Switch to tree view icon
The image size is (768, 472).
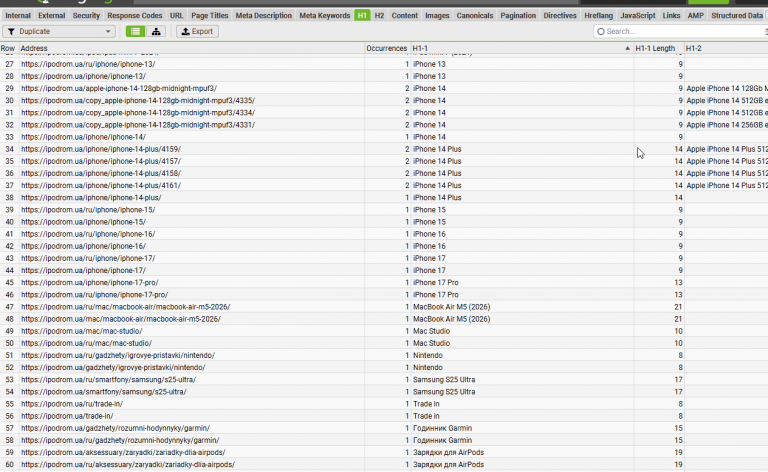(x=156, y=31)
